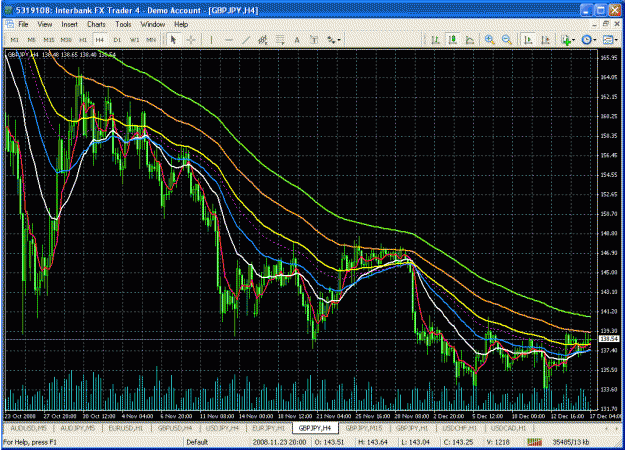The width and height of the screenshot is (625, 450).
Task: Select the M5 timeframe button
Action: [31, 40]
